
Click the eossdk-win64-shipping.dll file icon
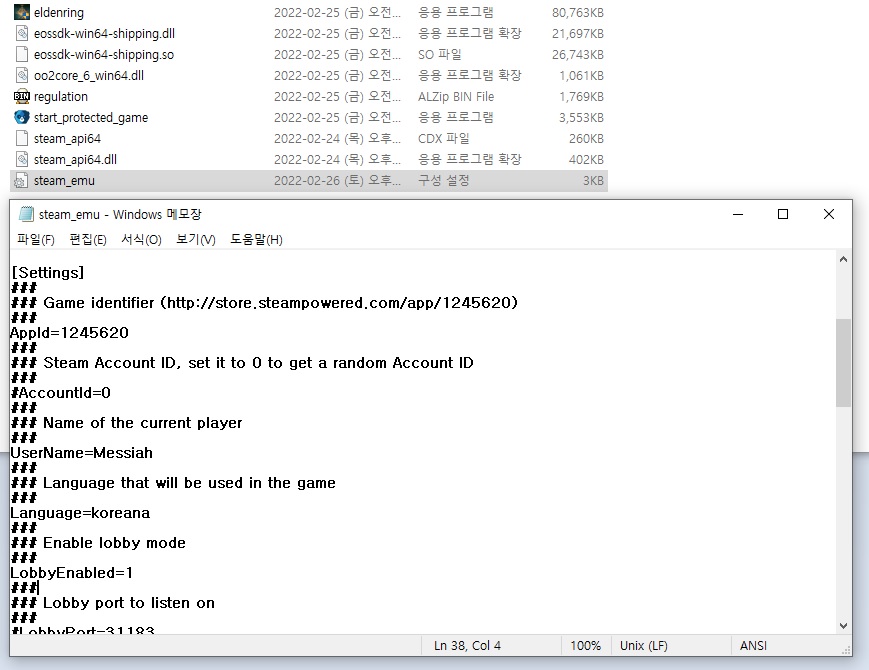pos(22,33)
